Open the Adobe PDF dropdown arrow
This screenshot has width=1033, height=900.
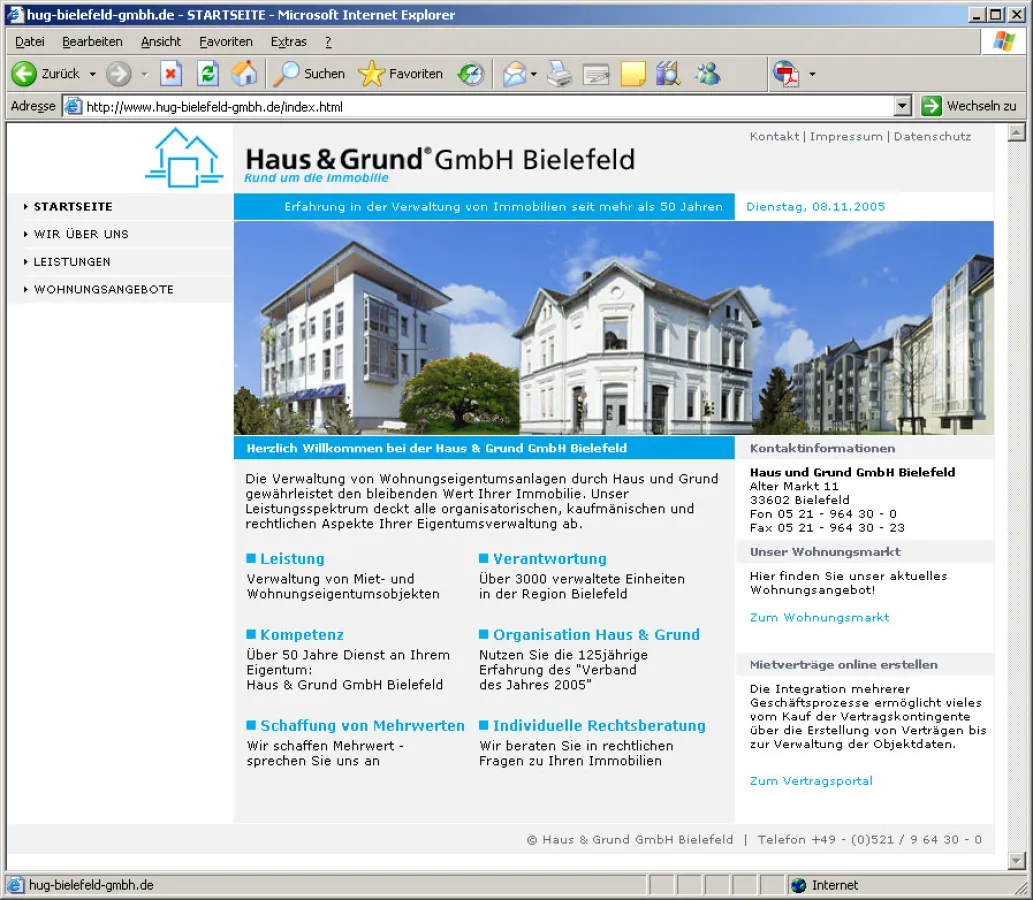point(812,74)
